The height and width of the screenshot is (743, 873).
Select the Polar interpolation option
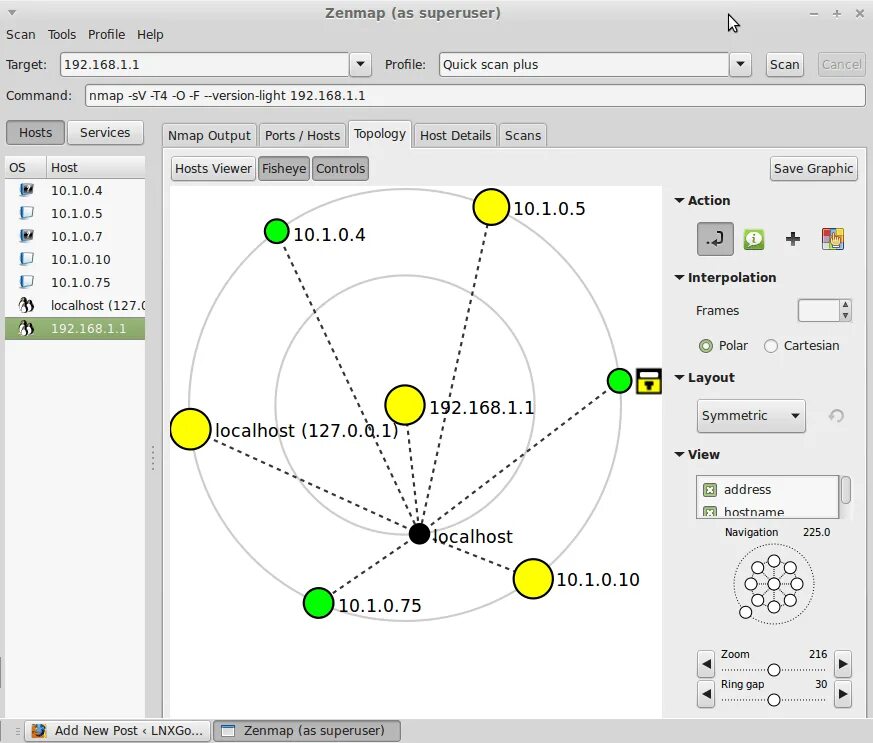tap(705, 346)
